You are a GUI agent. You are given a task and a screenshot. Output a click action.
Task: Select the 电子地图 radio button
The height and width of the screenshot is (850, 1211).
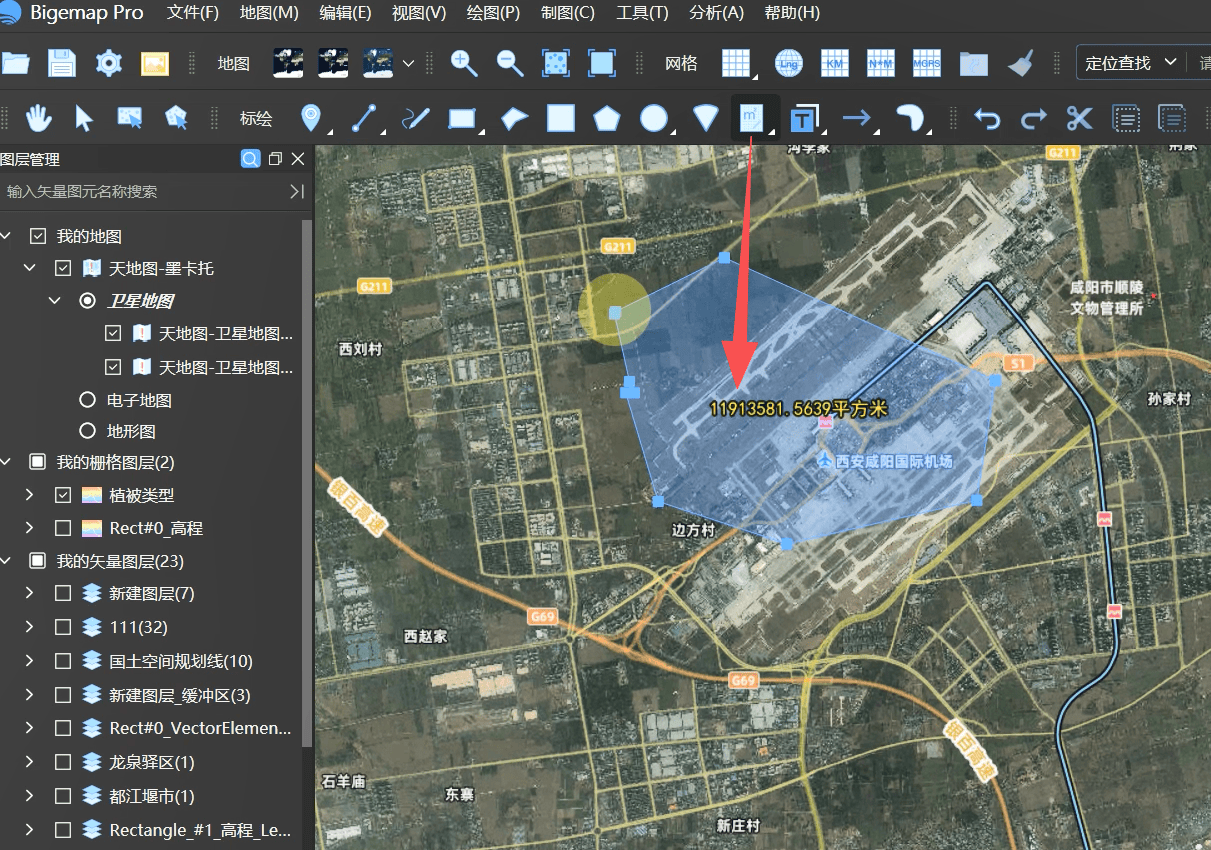(x=87, y=400)
